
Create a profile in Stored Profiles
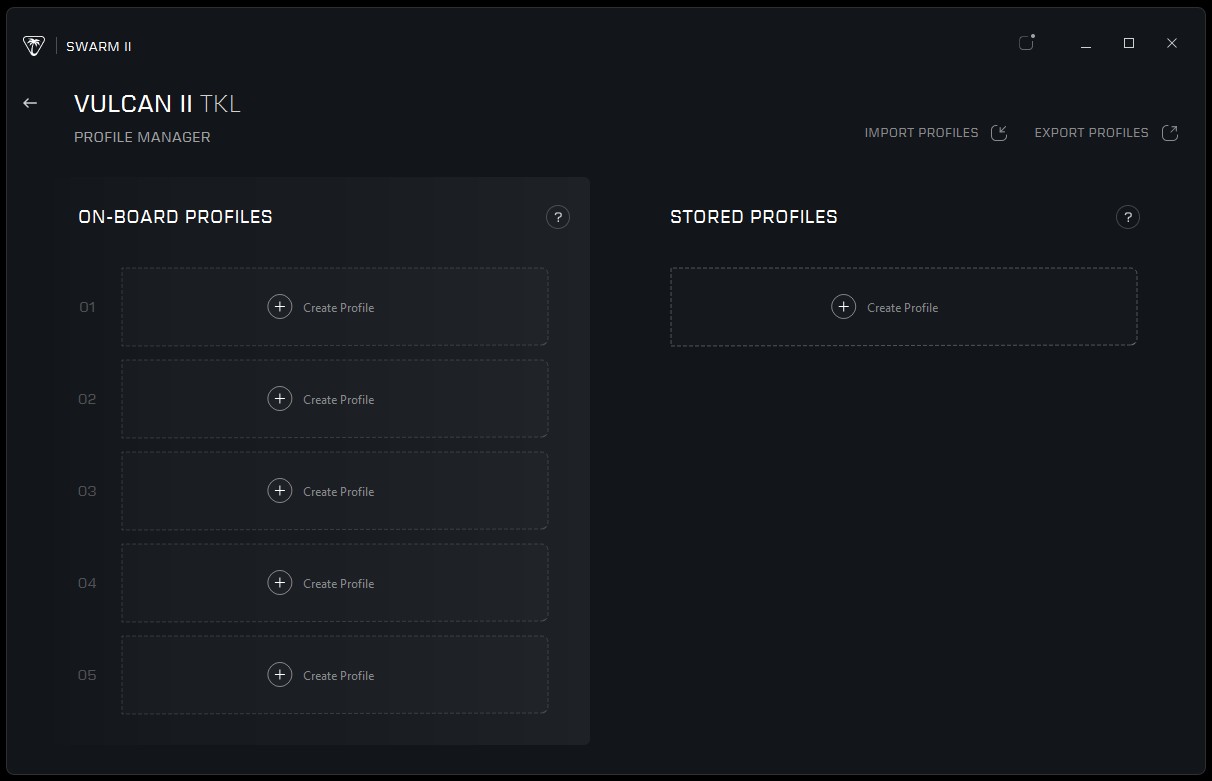click(902, 308)
